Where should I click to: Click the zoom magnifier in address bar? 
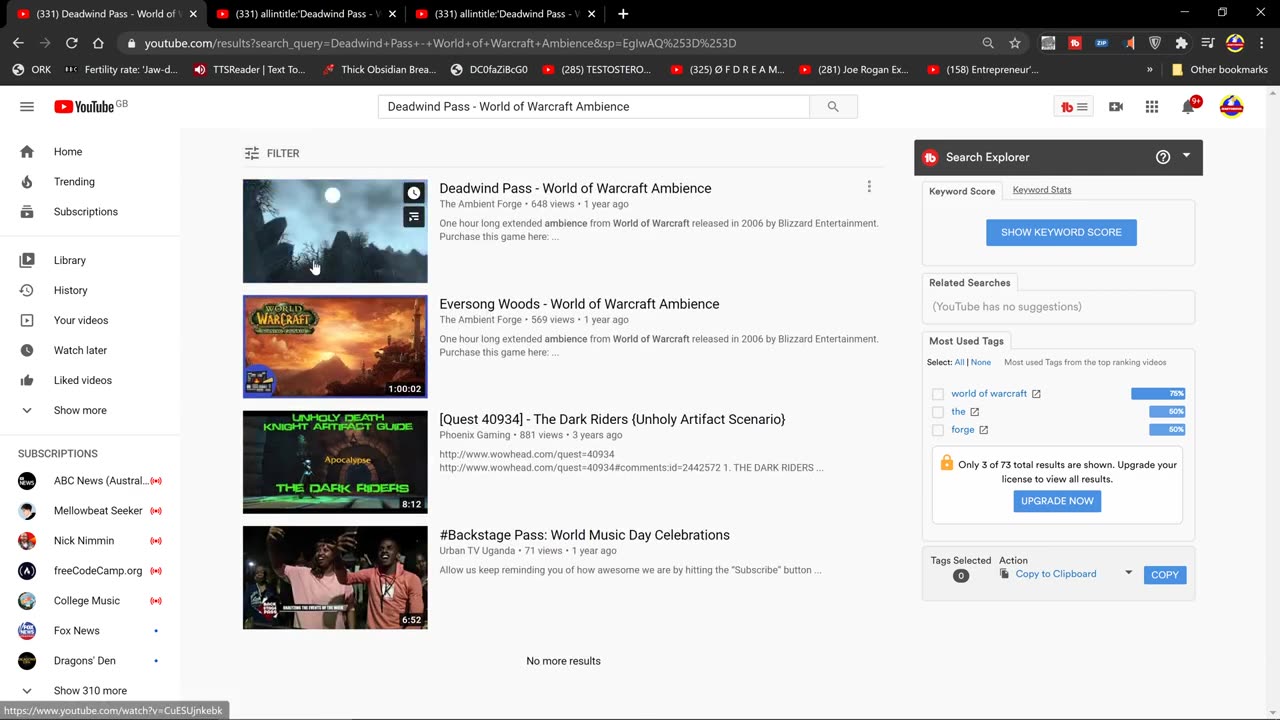(988, 43)
